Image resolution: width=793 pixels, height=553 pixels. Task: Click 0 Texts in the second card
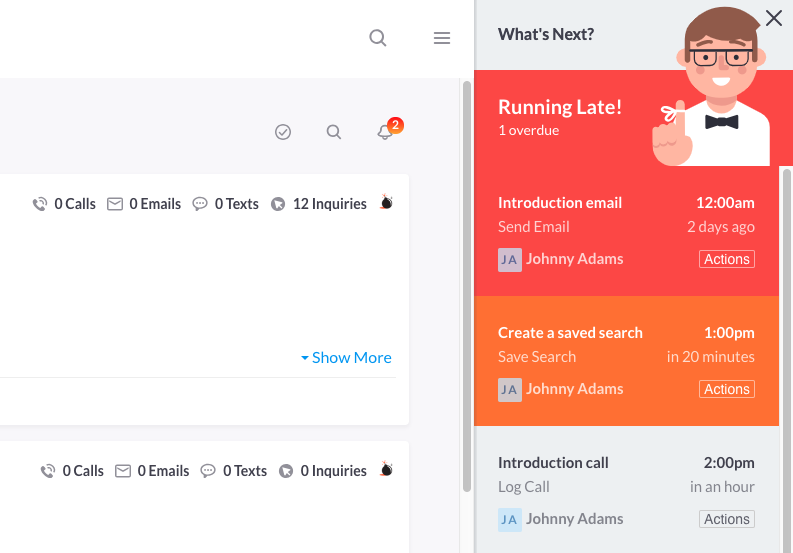(x=245, y=471)
